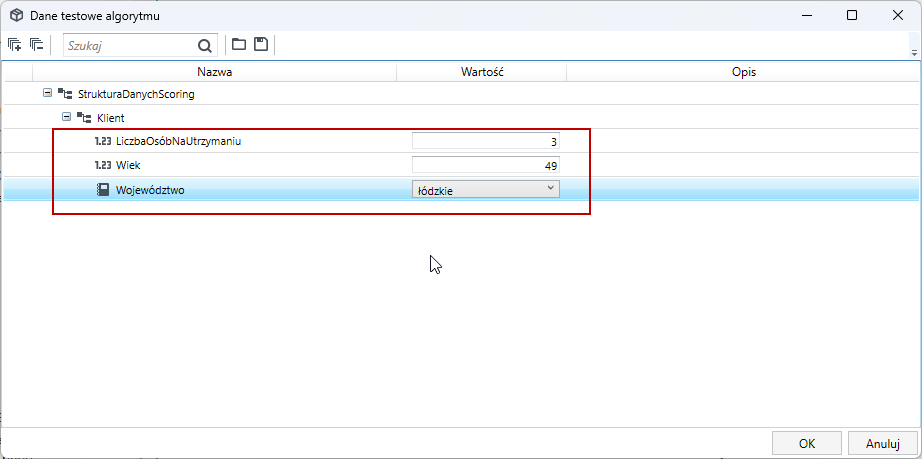Confirm with the OK button
This screenshot has height=459, width=922.
(807, 443)
